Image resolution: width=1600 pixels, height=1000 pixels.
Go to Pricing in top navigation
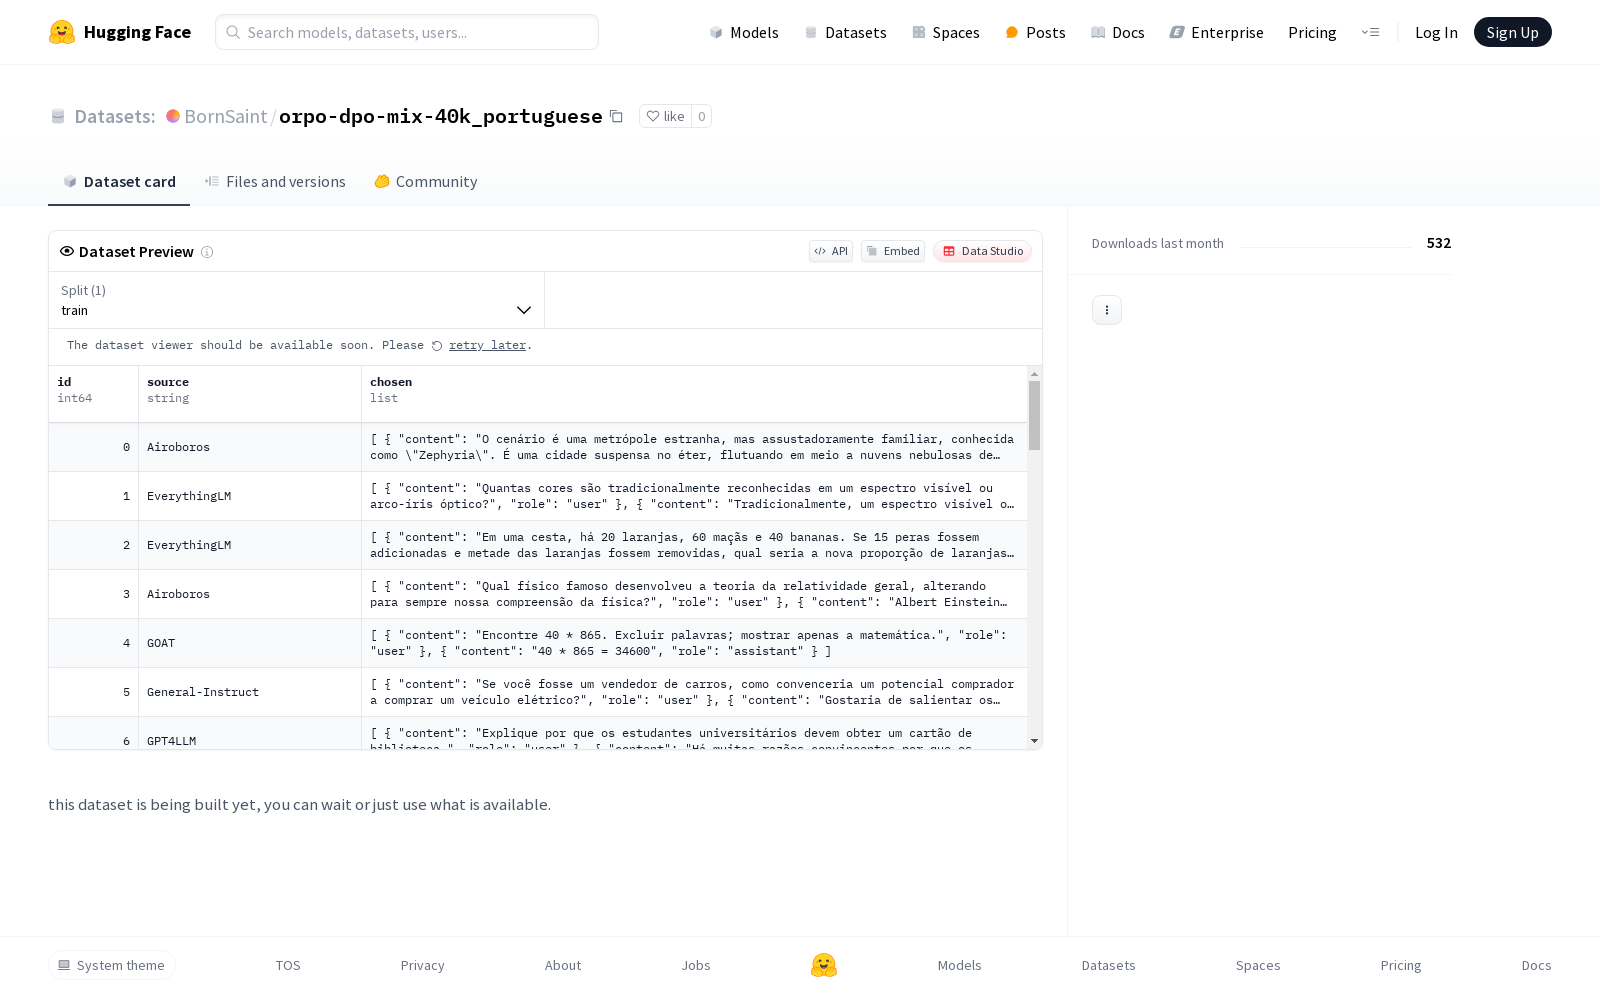click(1312, 32)
